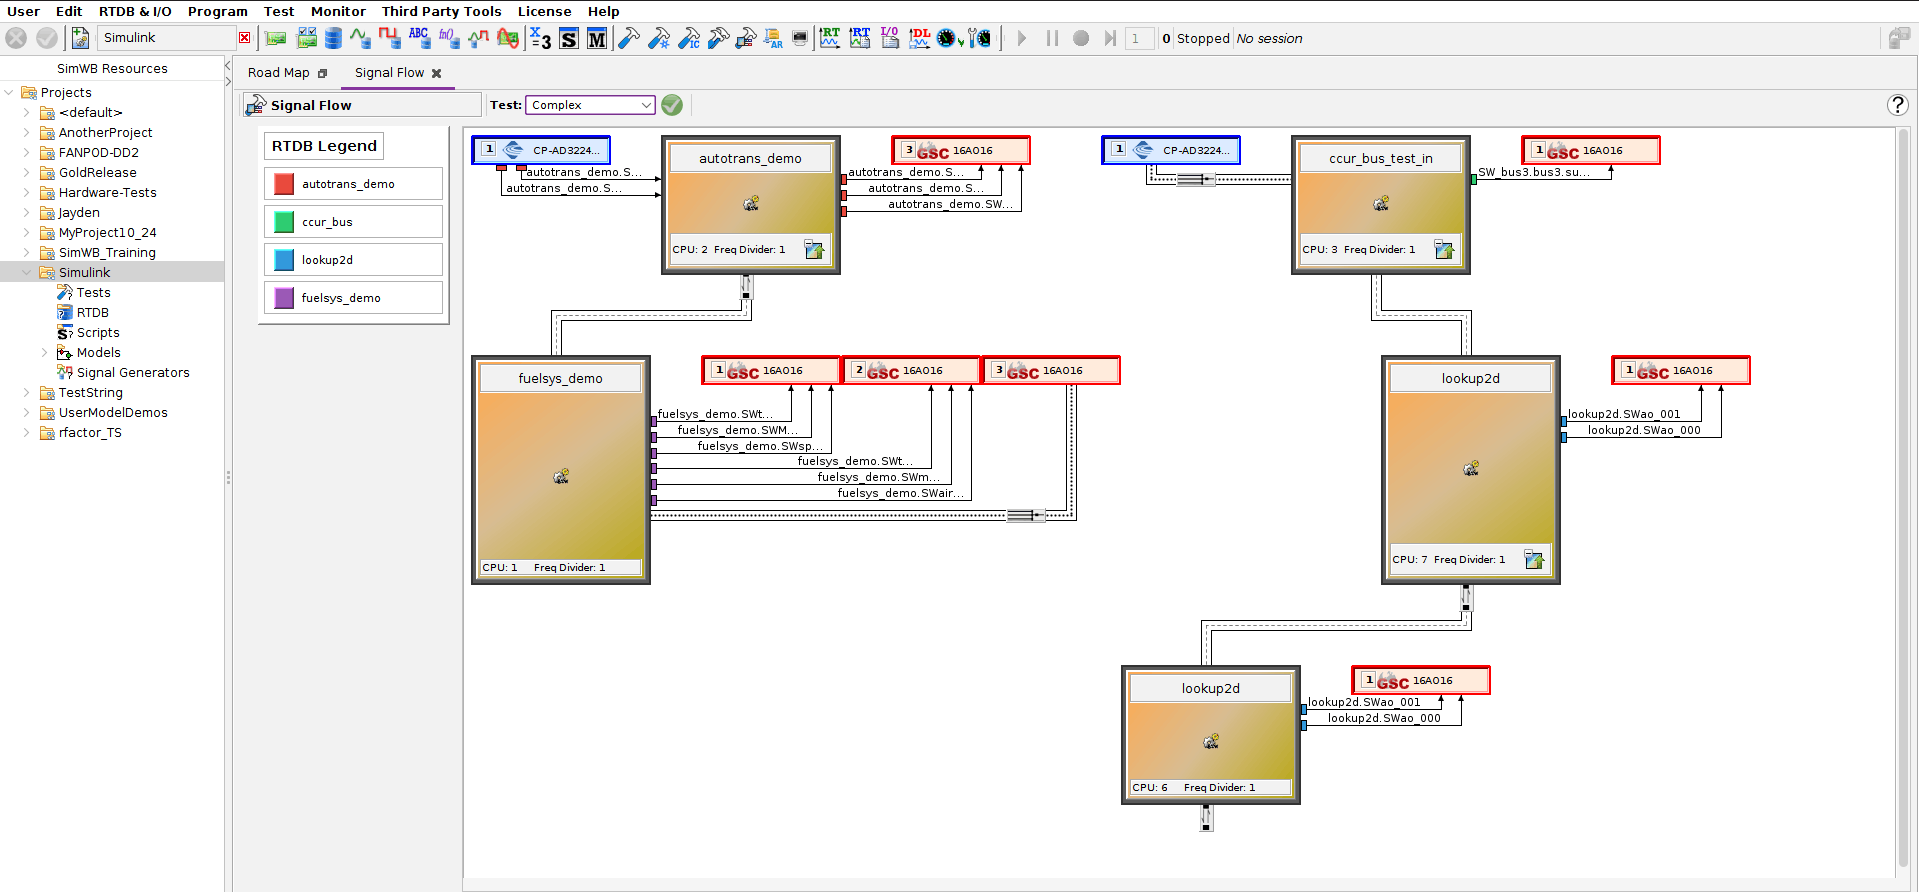This screenshot has width=1919, height=892.
Task: Click the hammer with IC label icon
Action: click(x=689, y=38)
